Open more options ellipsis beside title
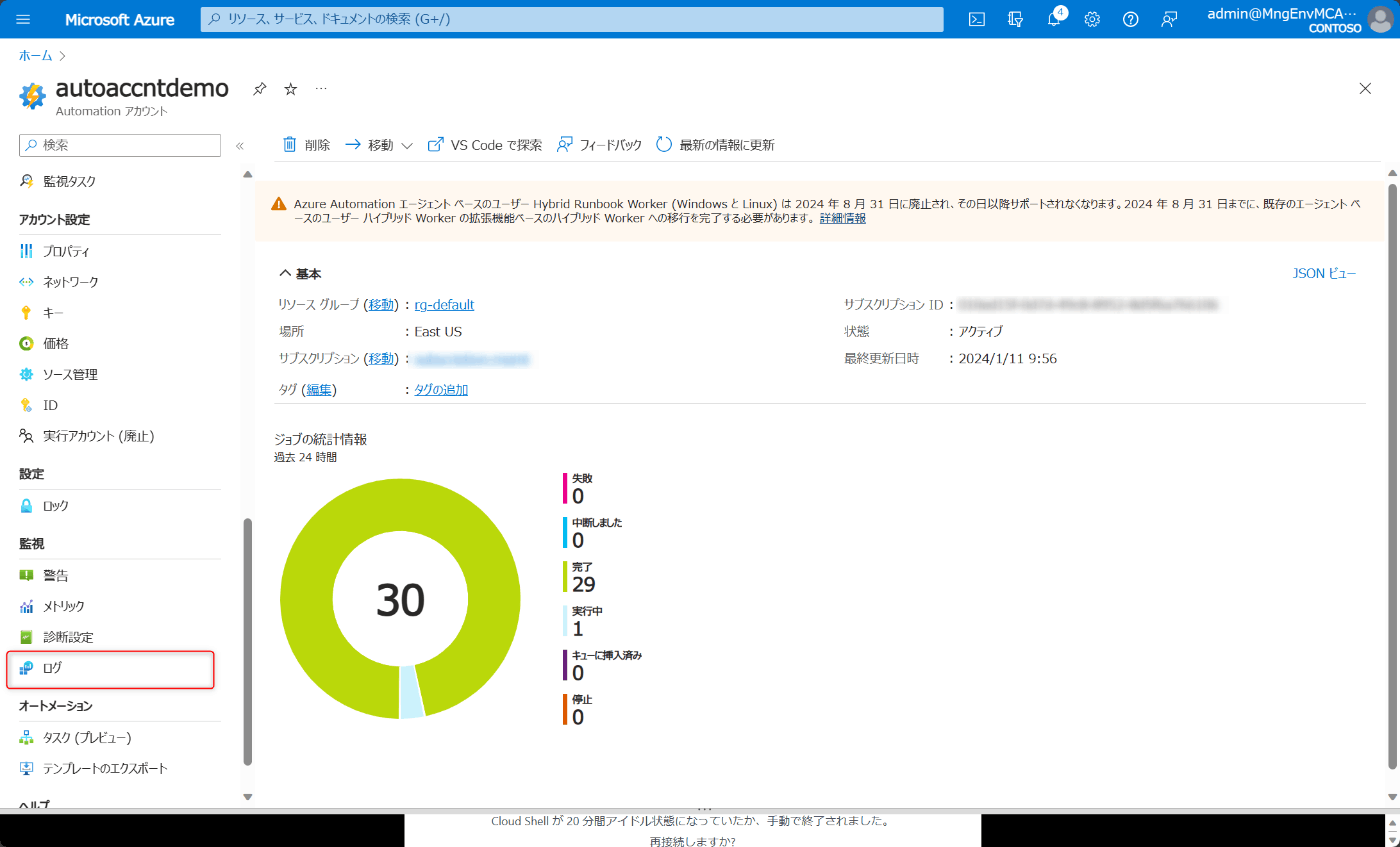The image size is (1400, 847). (321, 89)
